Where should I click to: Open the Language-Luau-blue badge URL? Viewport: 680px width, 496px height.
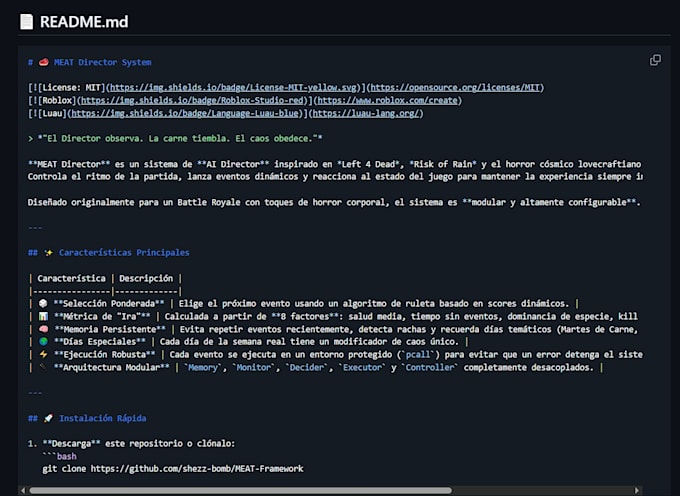[185, 114]
